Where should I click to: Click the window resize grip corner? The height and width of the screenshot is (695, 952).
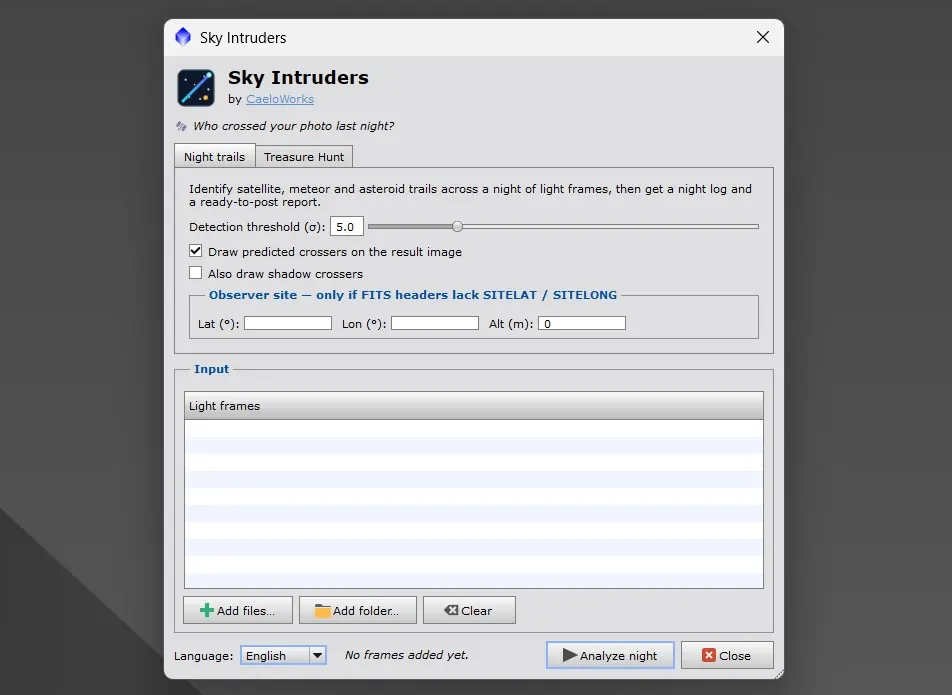779,674
